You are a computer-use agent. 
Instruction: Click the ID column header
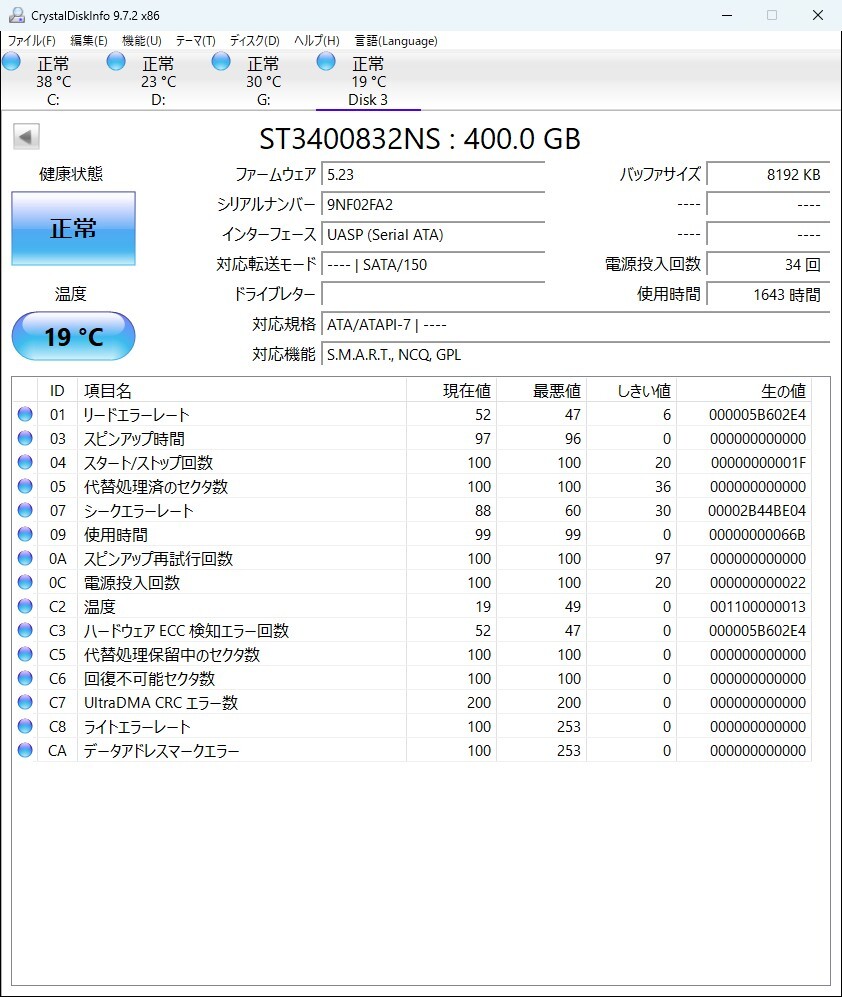coord(57,390)
